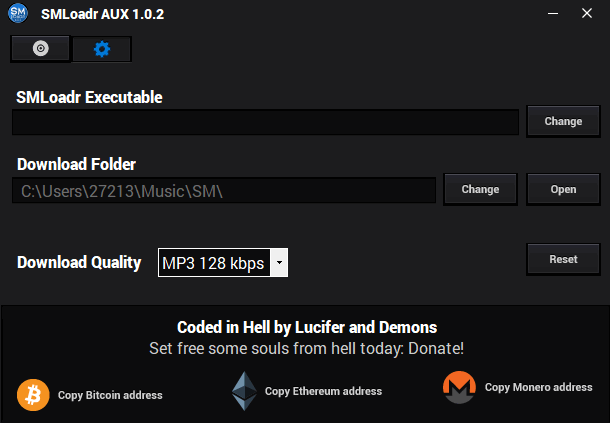The width and height of the screenshot is (610, 423).
Task: Click the Donate text line
Action: [307, 348]
